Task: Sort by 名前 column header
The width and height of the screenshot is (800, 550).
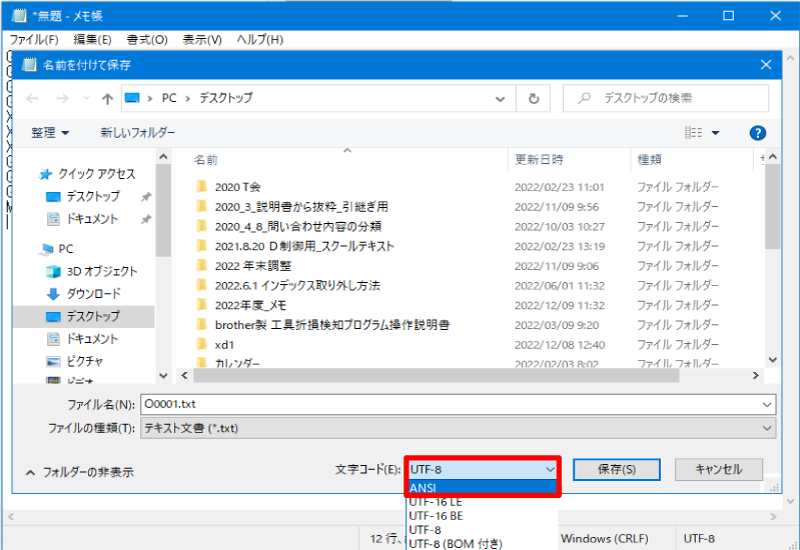Action: click(x=206, y=160)
